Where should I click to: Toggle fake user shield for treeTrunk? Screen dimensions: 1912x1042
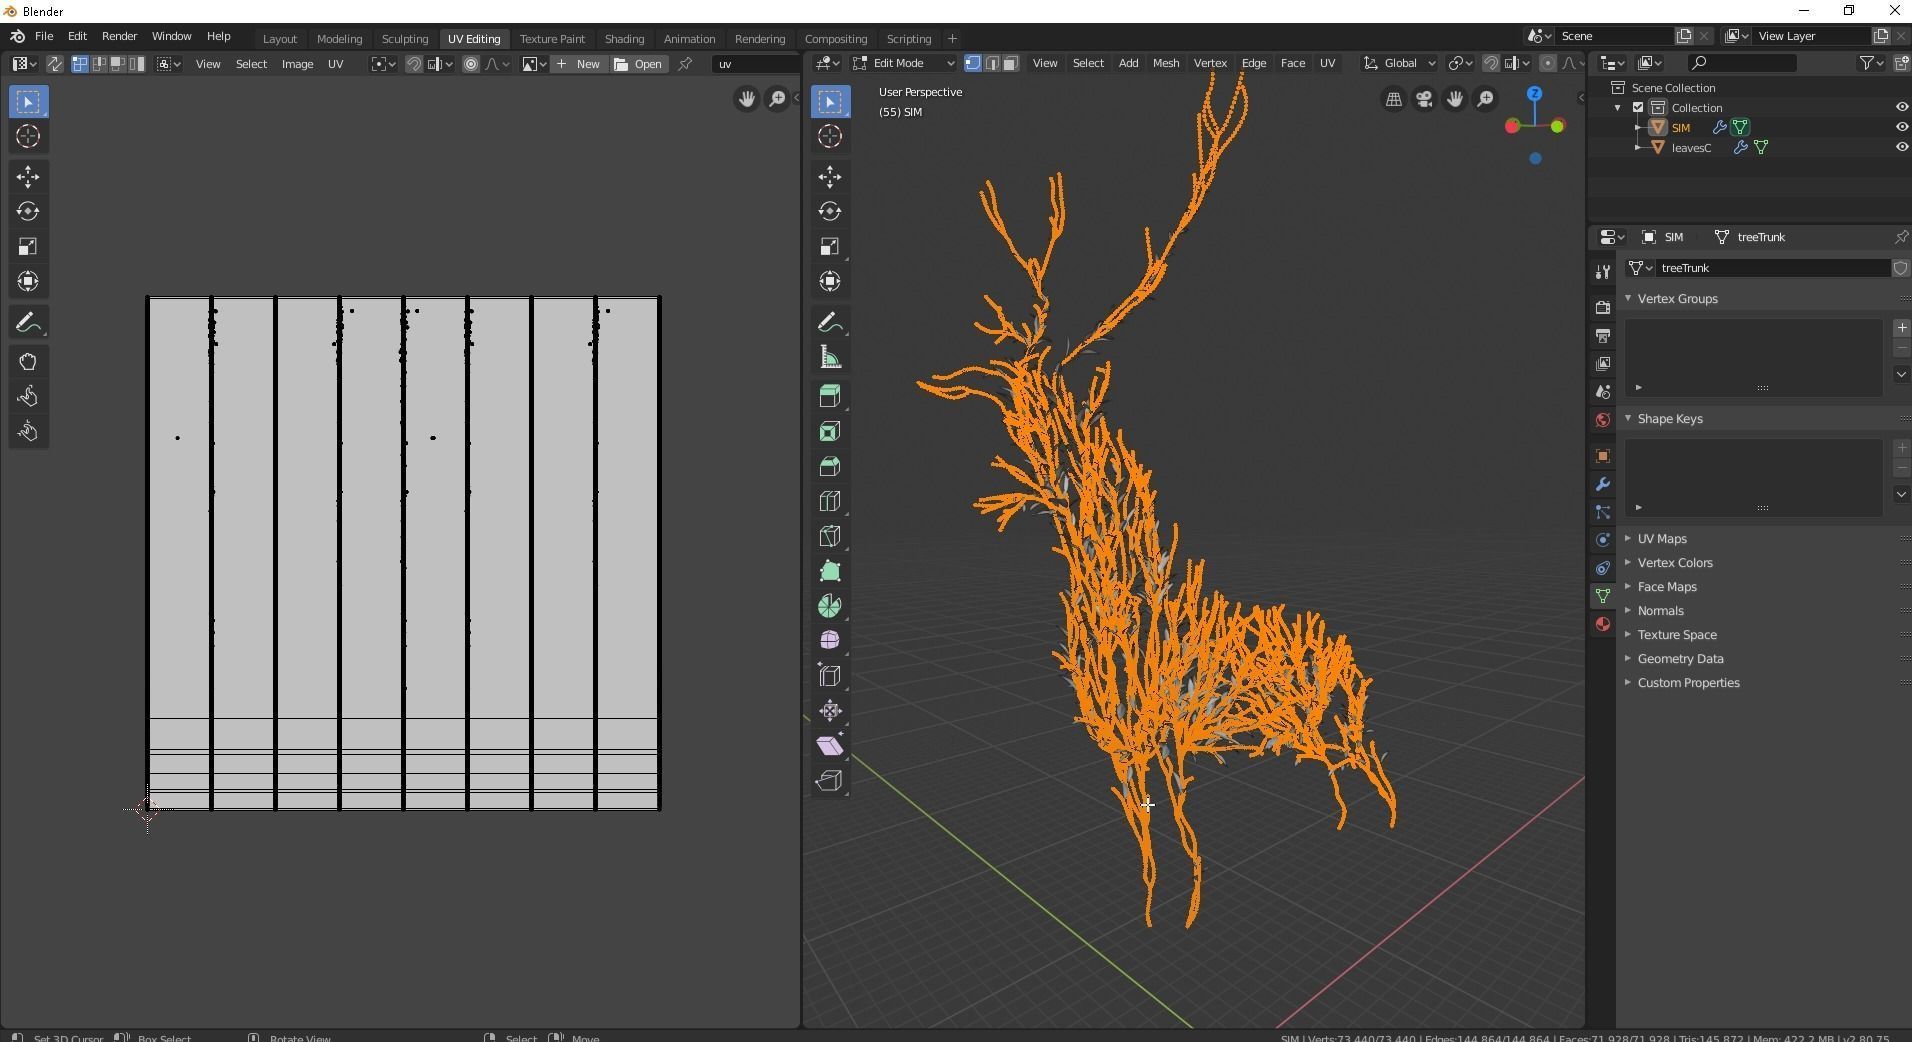point(1900,268)
